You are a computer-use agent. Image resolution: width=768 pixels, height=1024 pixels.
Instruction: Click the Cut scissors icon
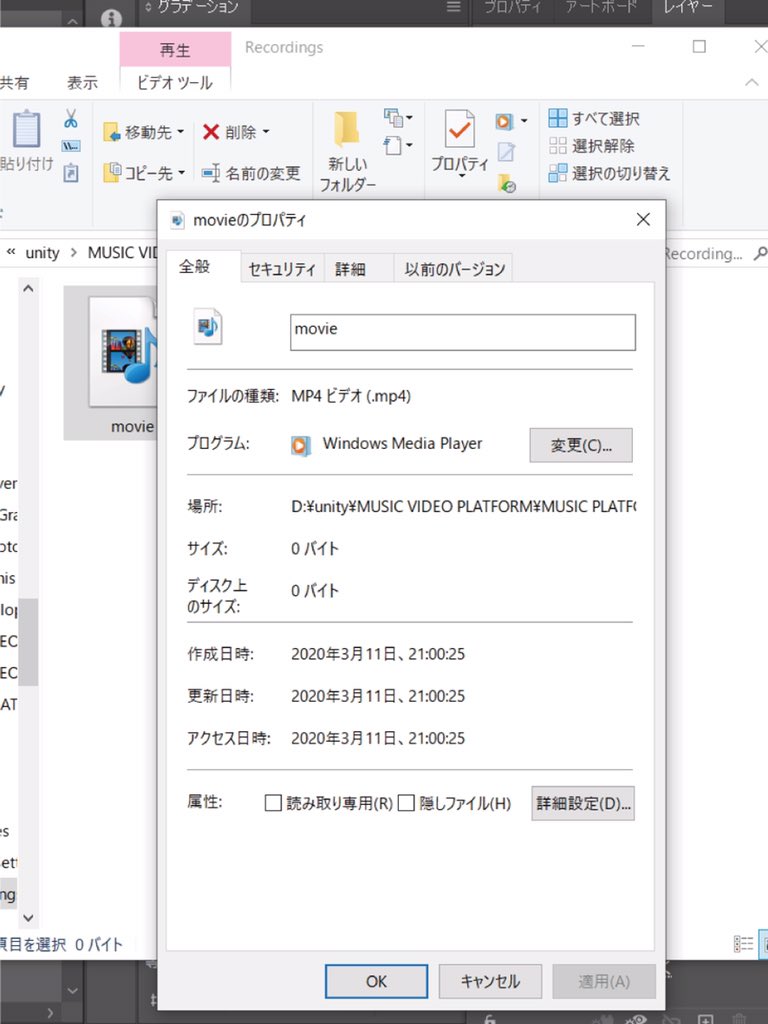pos(71,118)
